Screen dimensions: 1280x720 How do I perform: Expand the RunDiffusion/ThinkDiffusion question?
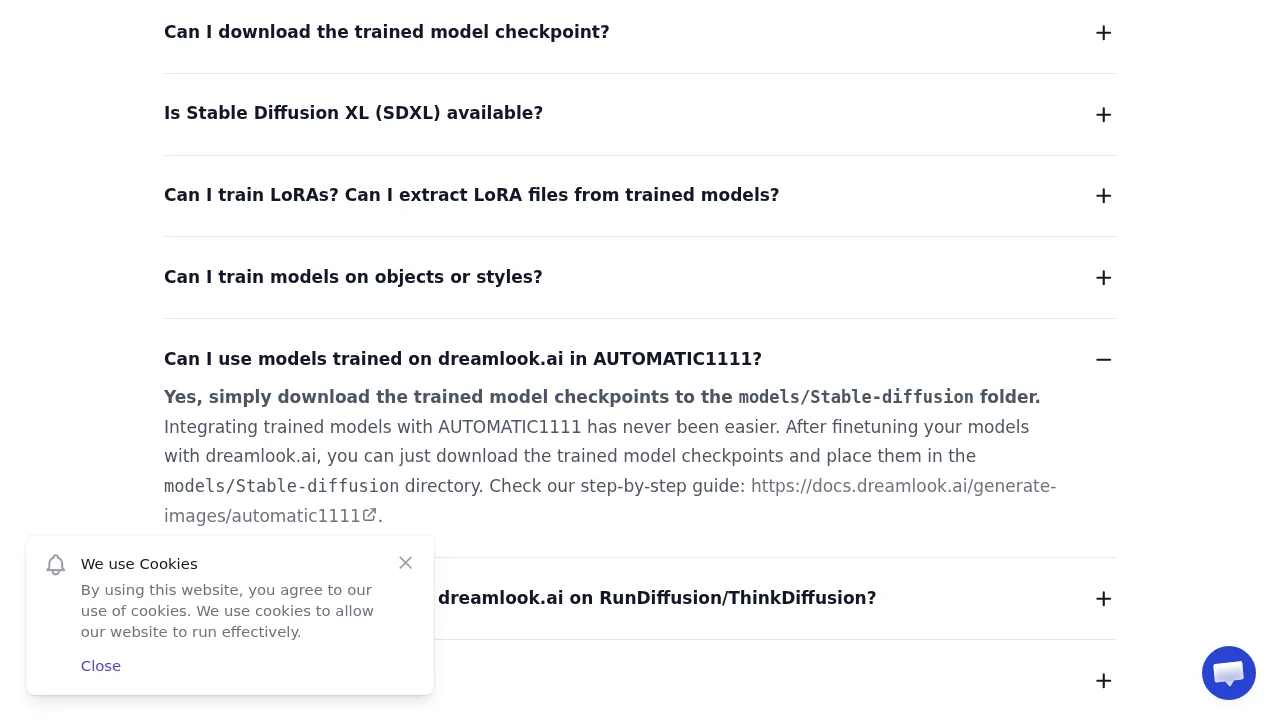(1103, 598)
